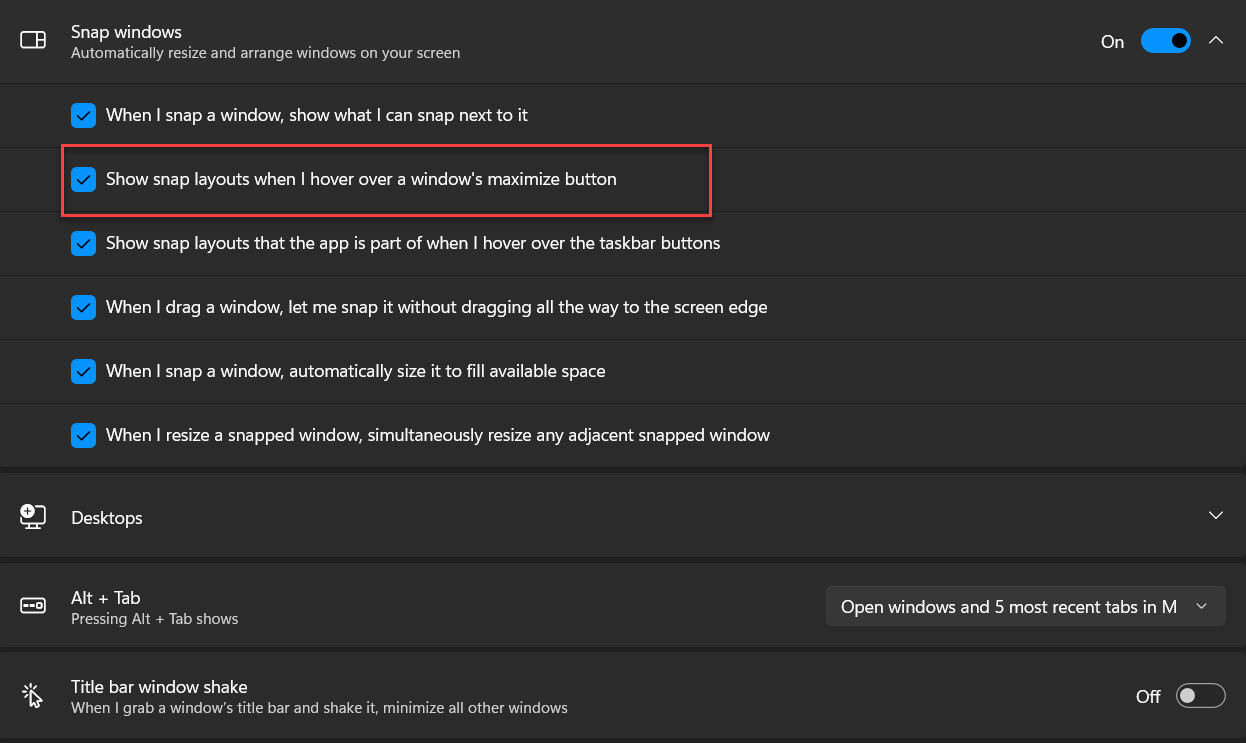Screen dimensions: 1246x743
Task: Click the Alt + Tab keyboard icon
Action: tap(33, 606)
